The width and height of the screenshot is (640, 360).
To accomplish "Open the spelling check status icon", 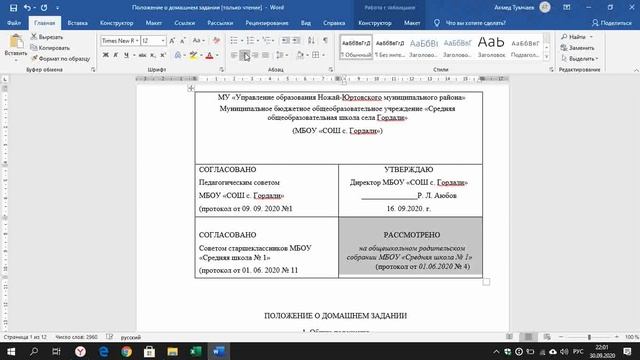I will (109, 337).
